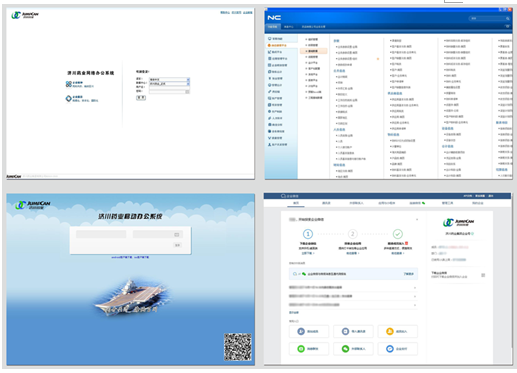Open the first dropdown in the white login form
Screen dimensions: 517x373
pos(169,80)
